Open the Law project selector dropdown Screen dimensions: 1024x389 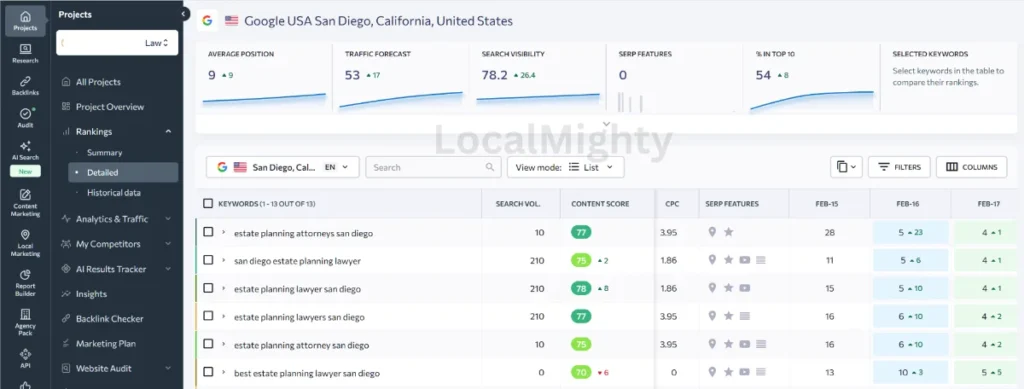(117, 43)
